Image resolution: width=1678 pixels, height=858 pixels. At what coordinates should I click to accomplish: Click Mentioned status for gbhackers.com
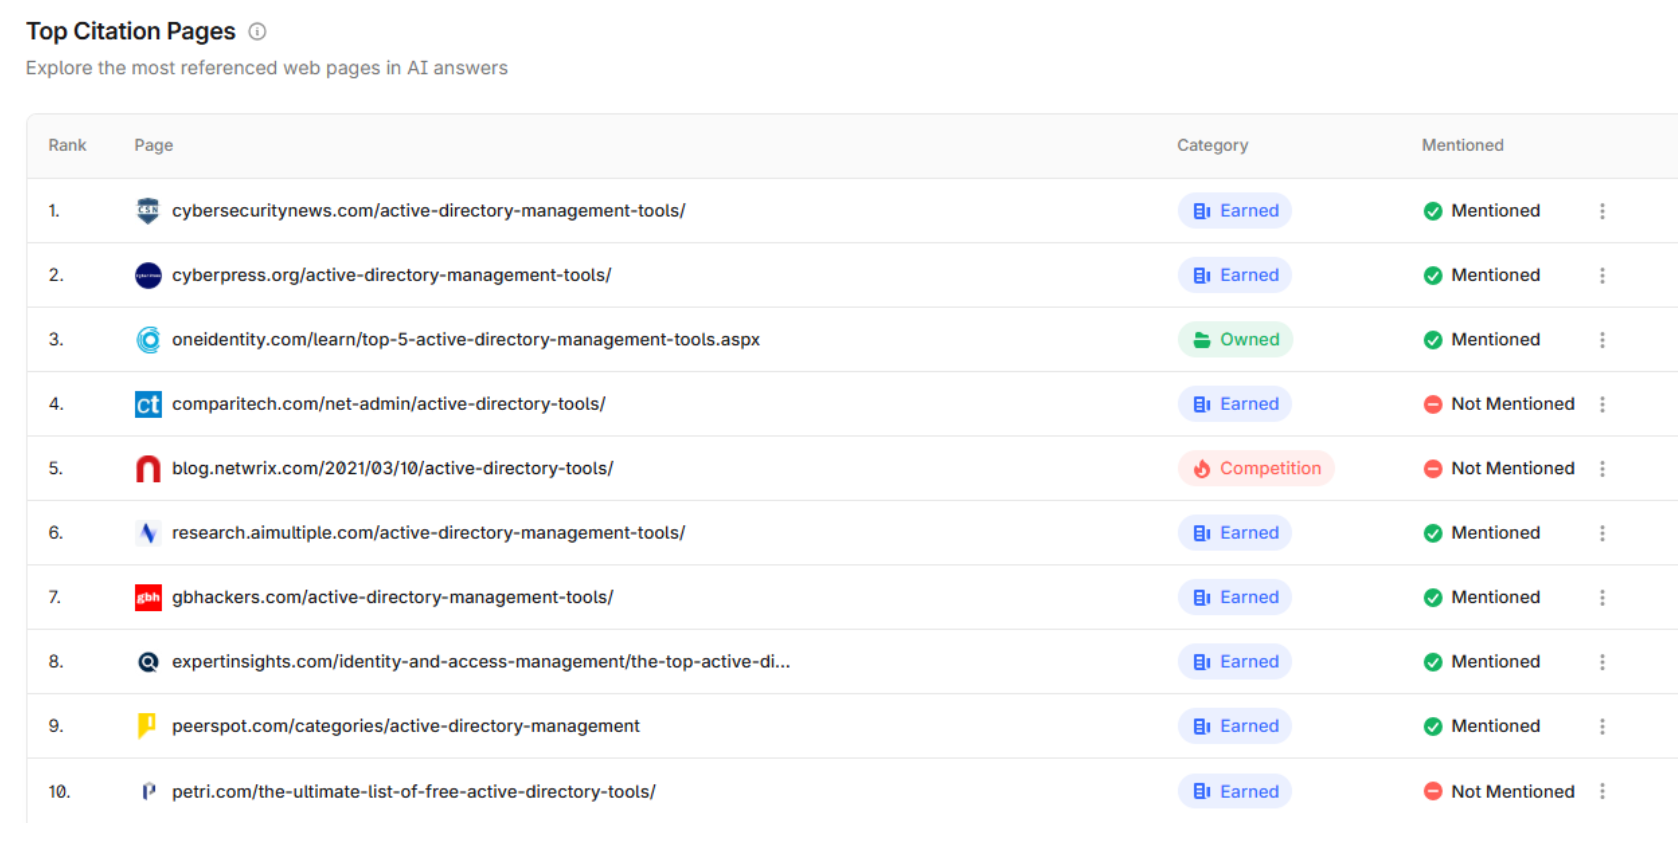pos(1482,597)
